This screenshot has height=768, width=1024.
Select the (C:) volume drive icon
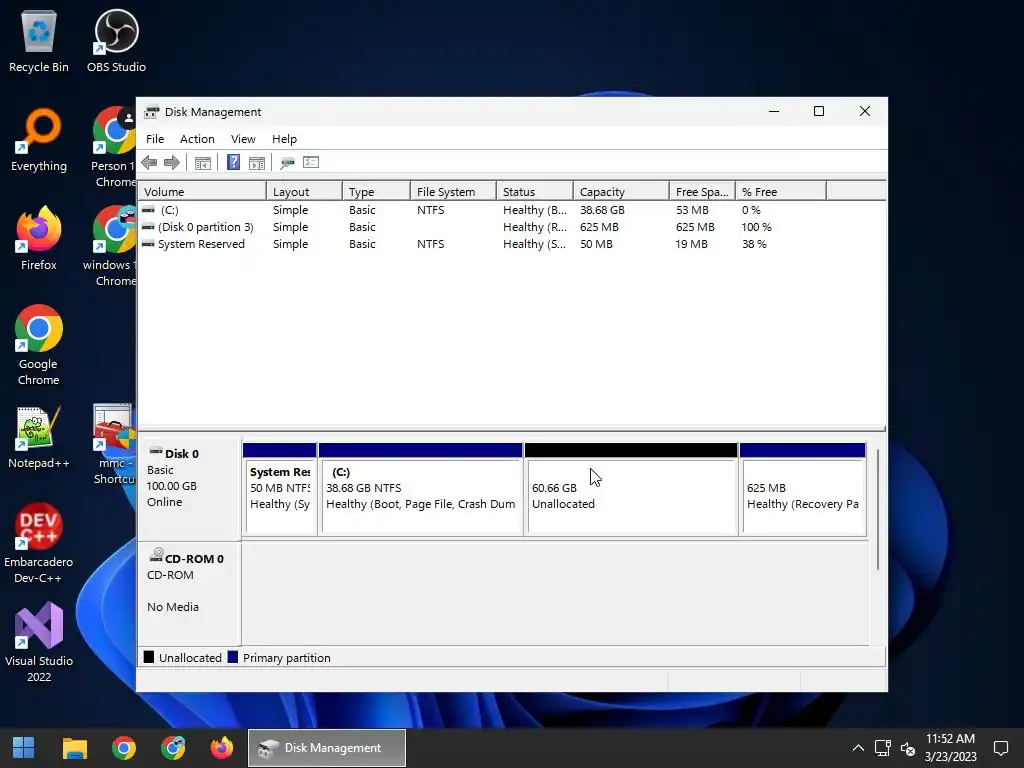click(x=148, y=210)
